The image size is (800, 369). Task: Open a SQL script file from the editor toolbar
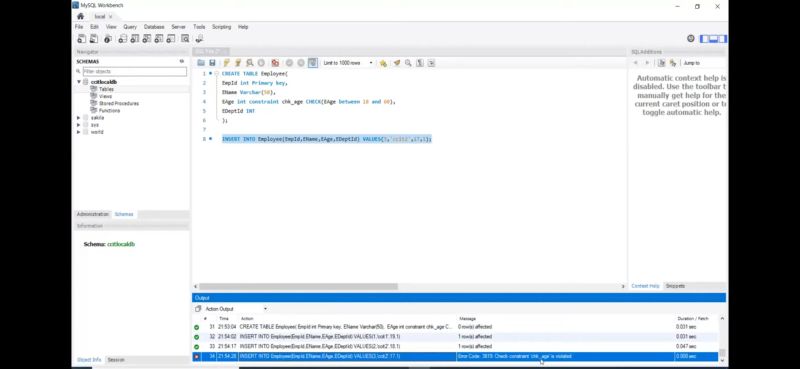[x=201, y=63]
